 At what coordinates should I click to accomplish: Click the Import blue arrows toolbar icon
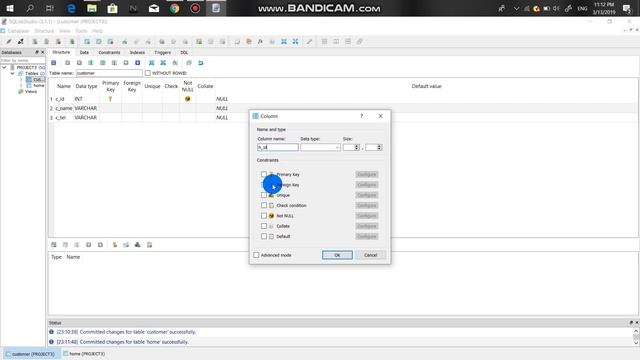point(284,42)
